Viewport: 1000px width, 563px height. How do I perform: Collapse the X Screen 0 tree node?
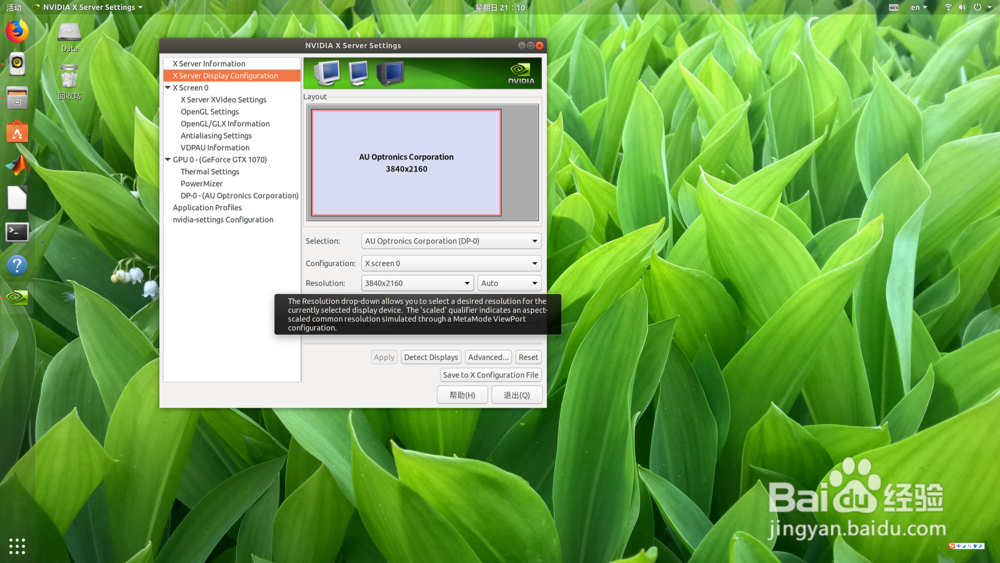pyautogui.click(x=168, y=88)
